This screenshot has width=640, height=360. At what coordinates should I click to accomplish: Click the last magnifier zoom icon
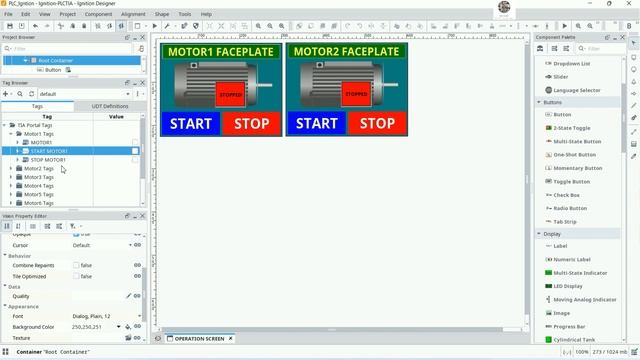(590, 26)
